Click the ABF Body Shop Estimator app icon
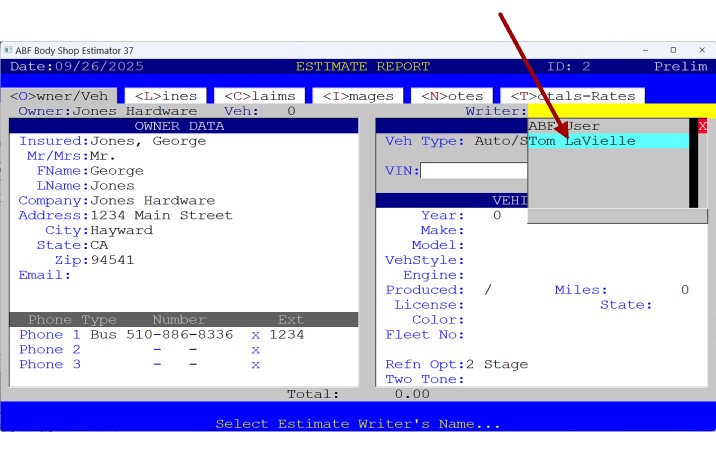 point(8,50)
